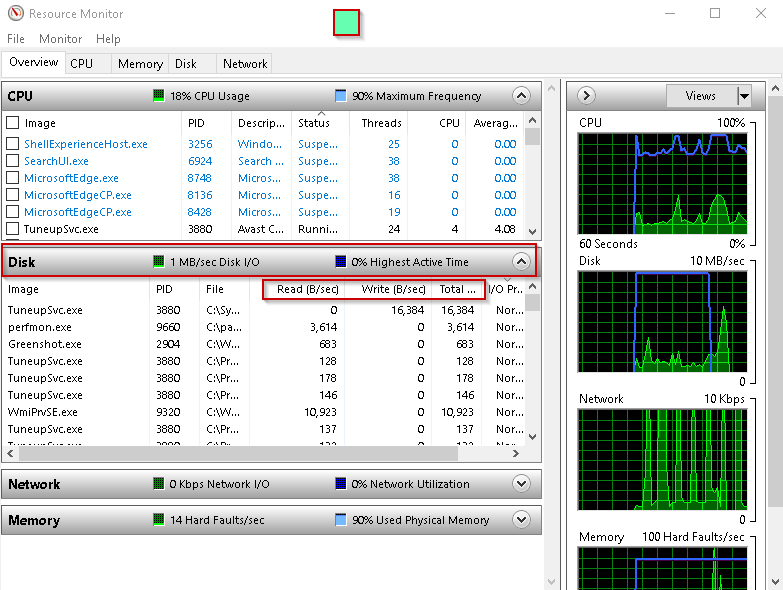Click the Resource Monitor app icon in title bar
Image resolution: width=783 pixels, height=590 pixels.
click(15, 13)
